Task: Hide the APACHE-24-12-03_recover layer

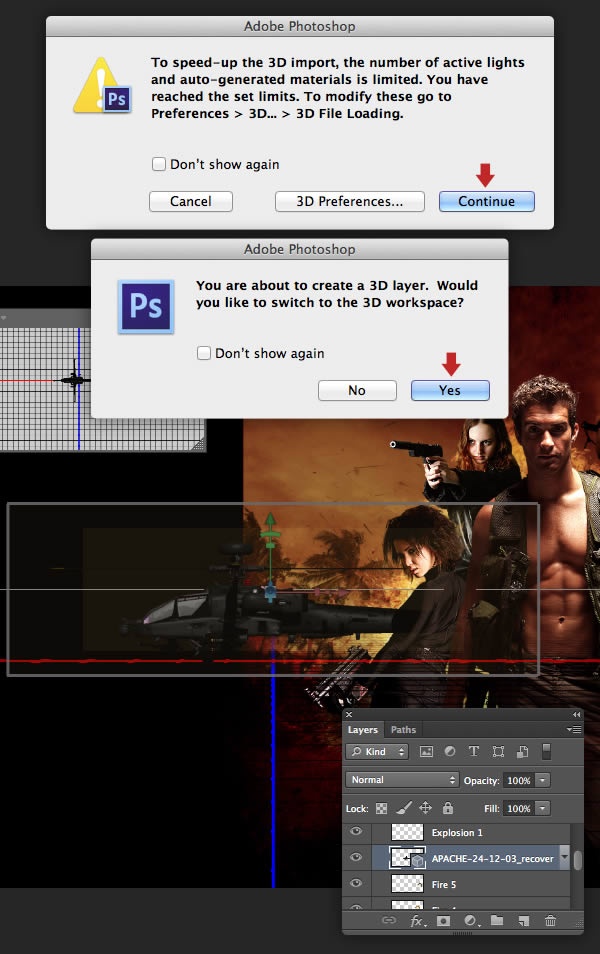Action: [357, 857]
